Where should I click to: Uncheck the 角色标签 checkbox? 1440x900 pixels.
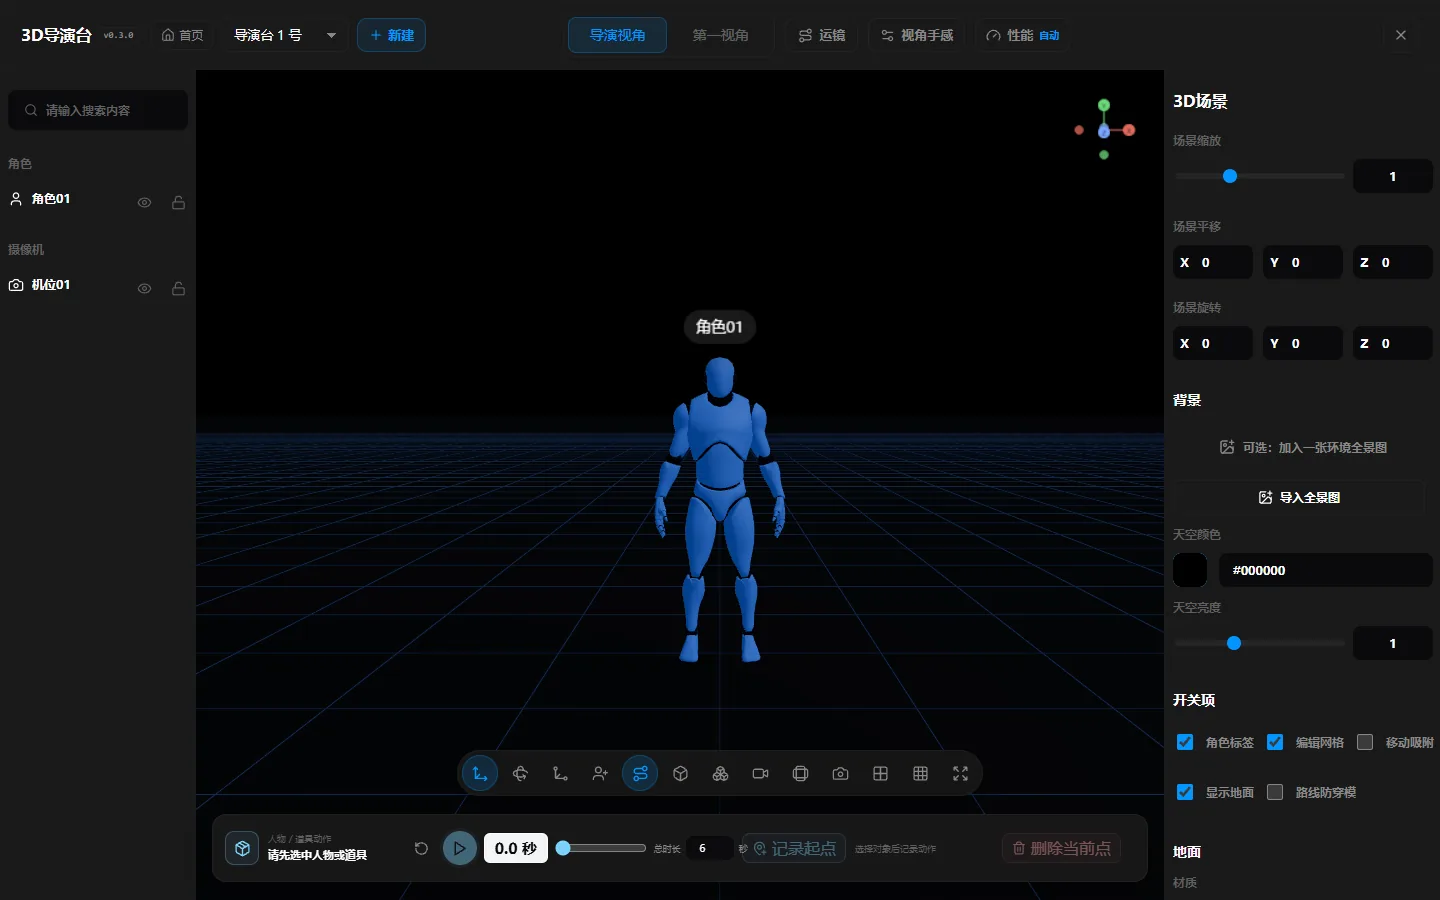tap(1185, 742)
